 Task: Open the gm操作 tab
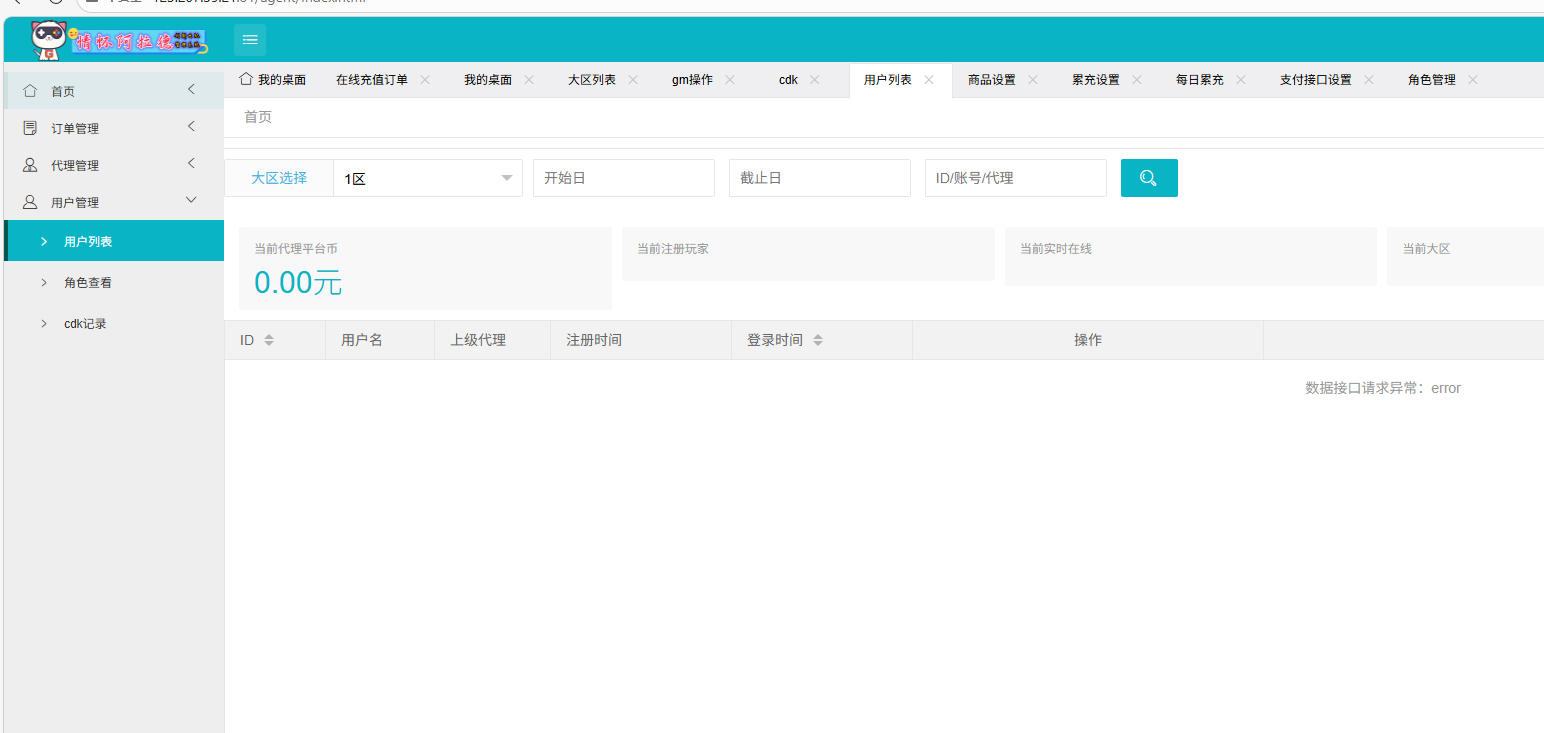(x=694, y=79)
